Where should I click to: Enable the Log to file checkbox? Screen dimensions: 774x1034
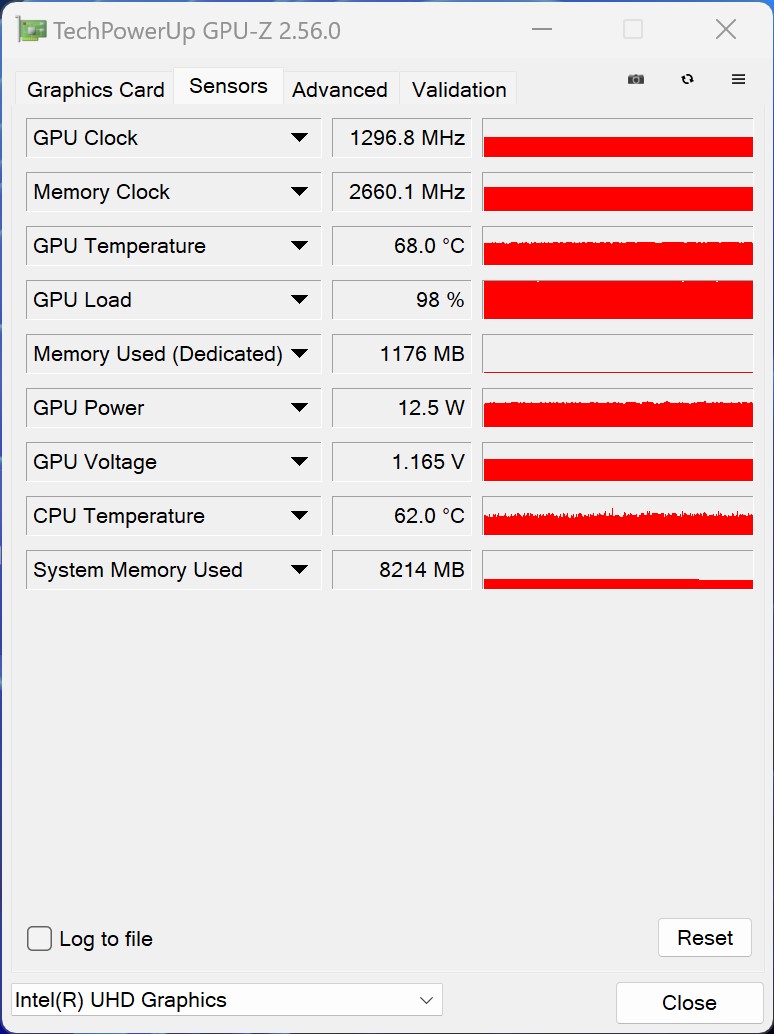[x=39, y=938]
